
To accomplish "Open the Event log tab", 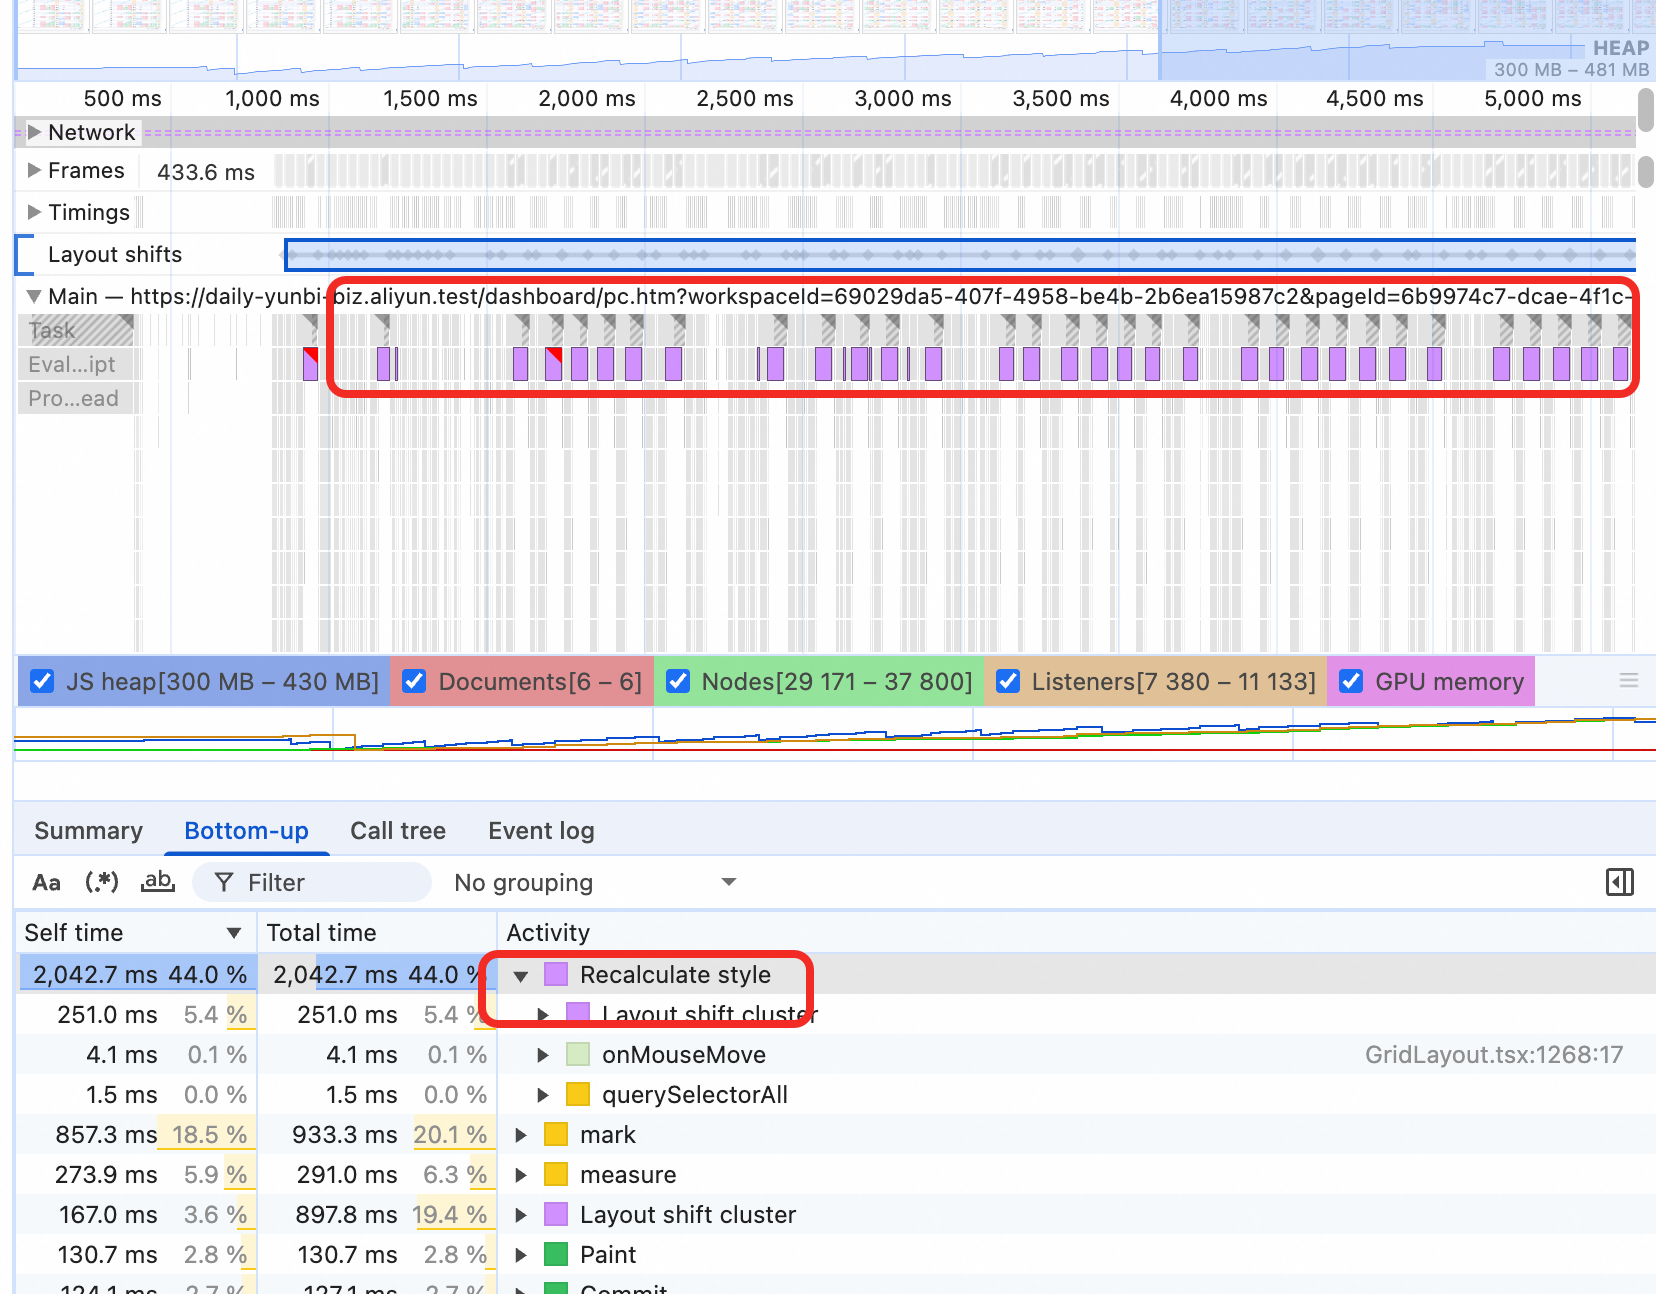I will (541, 831).
